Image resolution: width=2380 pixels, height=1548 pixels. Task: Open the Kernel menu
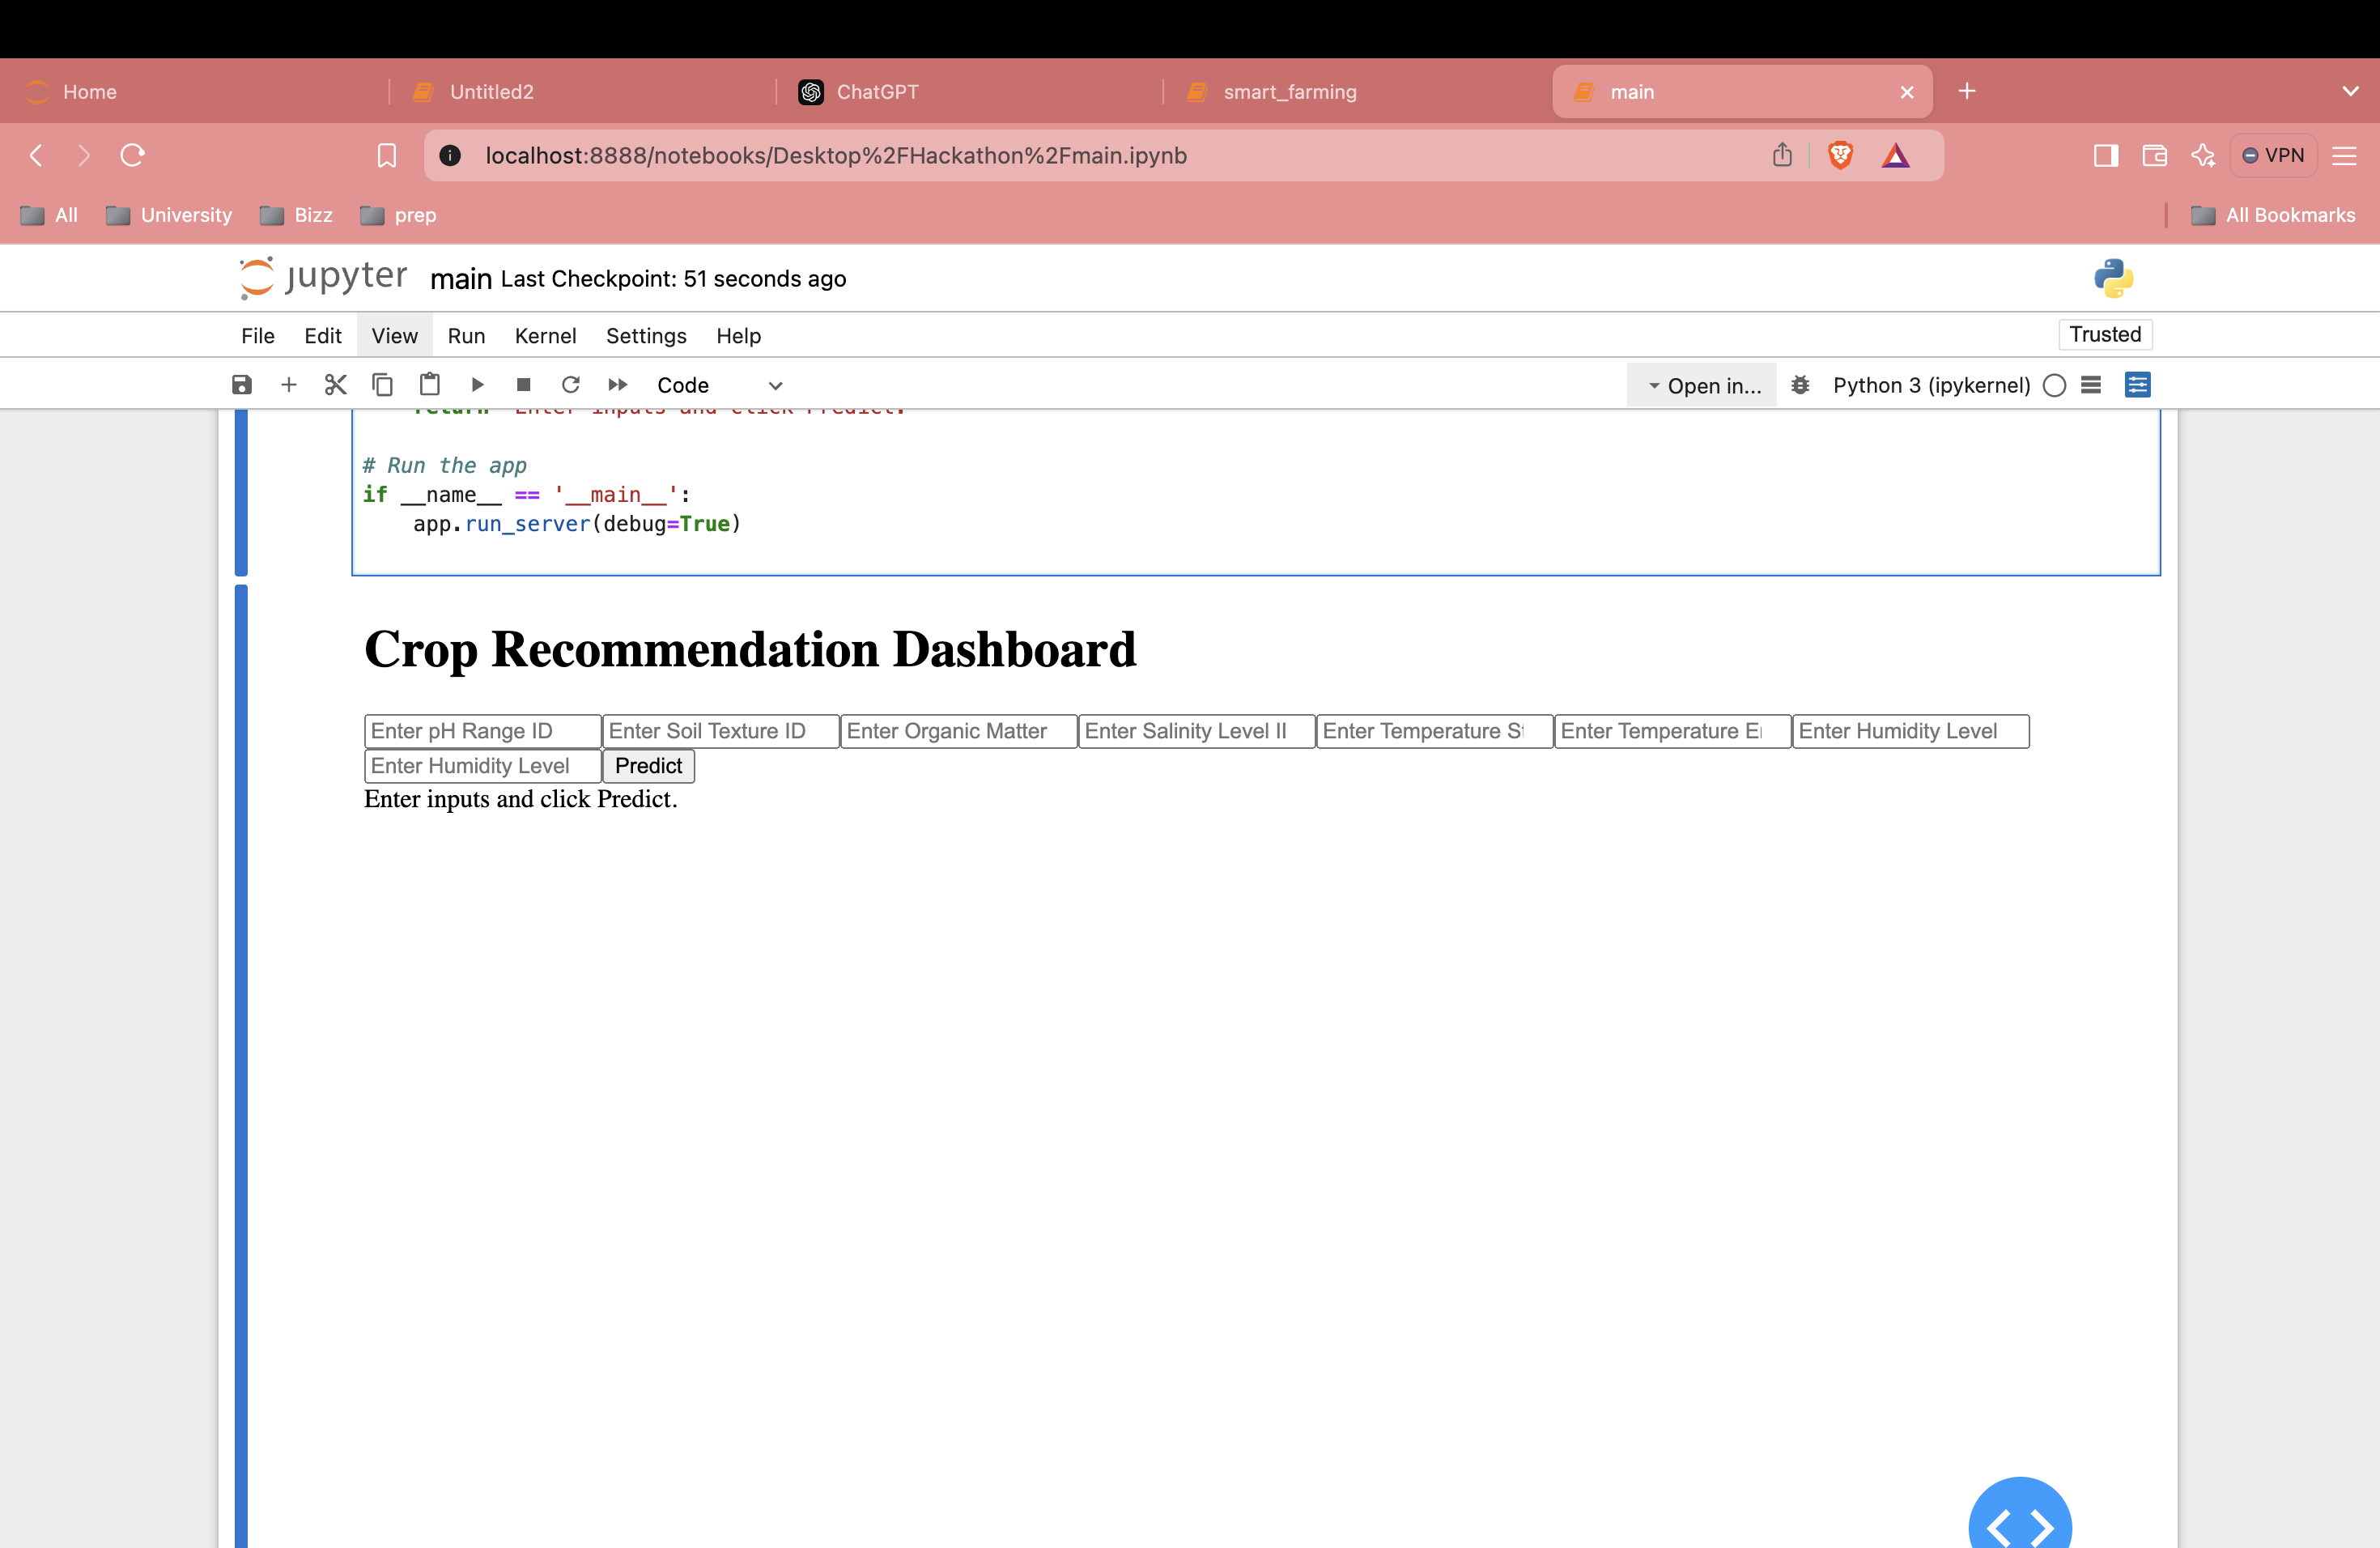pos(545,336)
